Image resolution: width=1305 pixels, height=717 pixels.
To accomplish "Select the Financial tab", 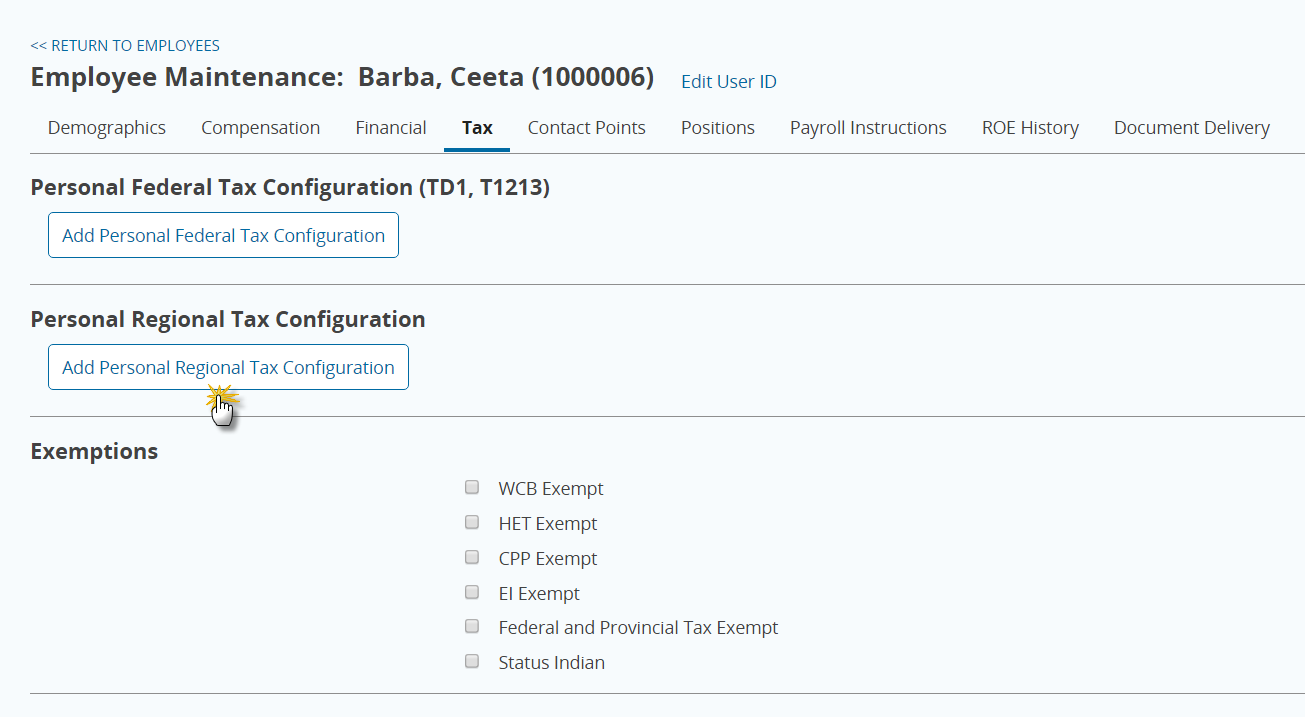I will coord(391,128).
